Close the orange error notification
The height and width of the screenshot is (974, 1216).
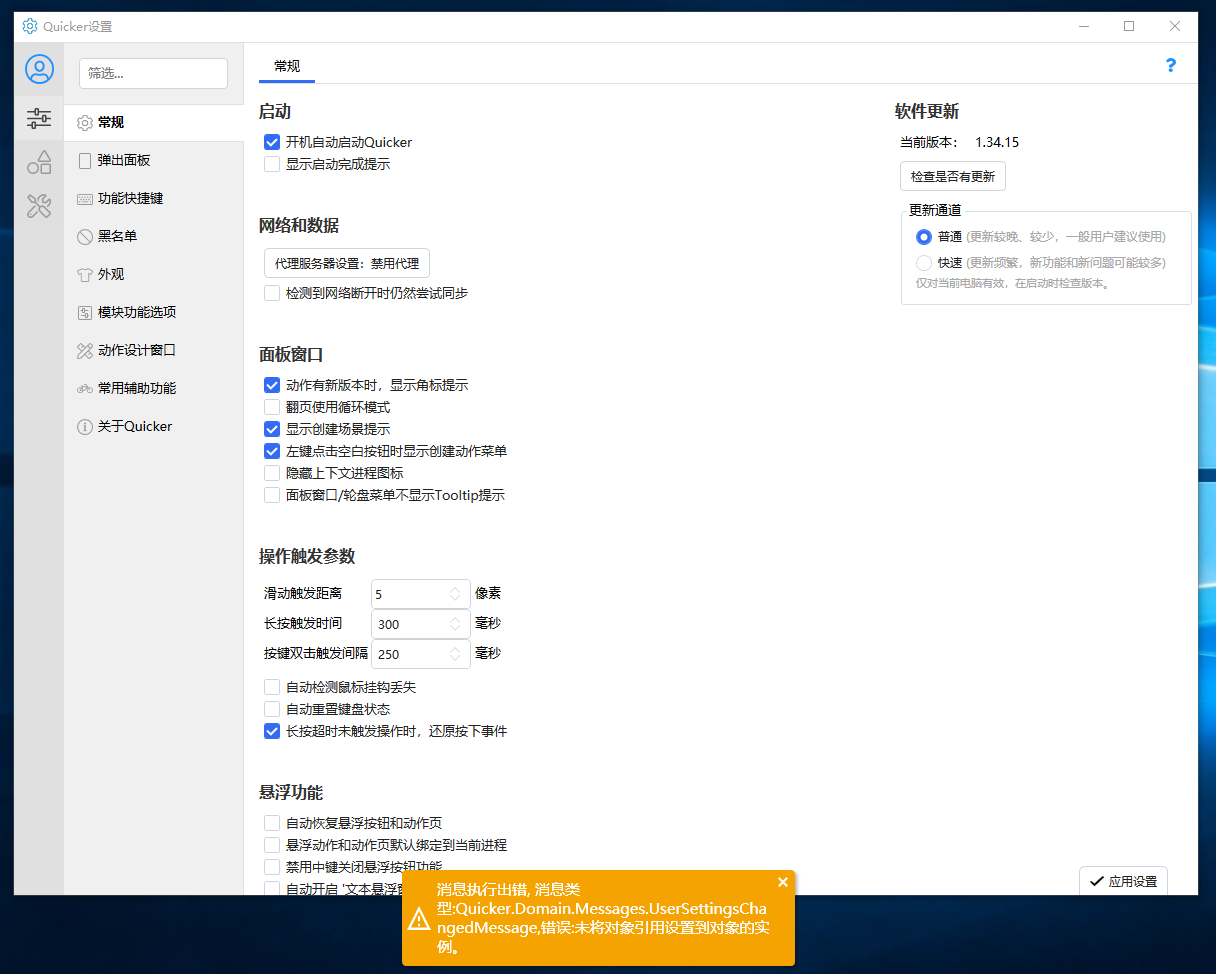click(783, 882)
